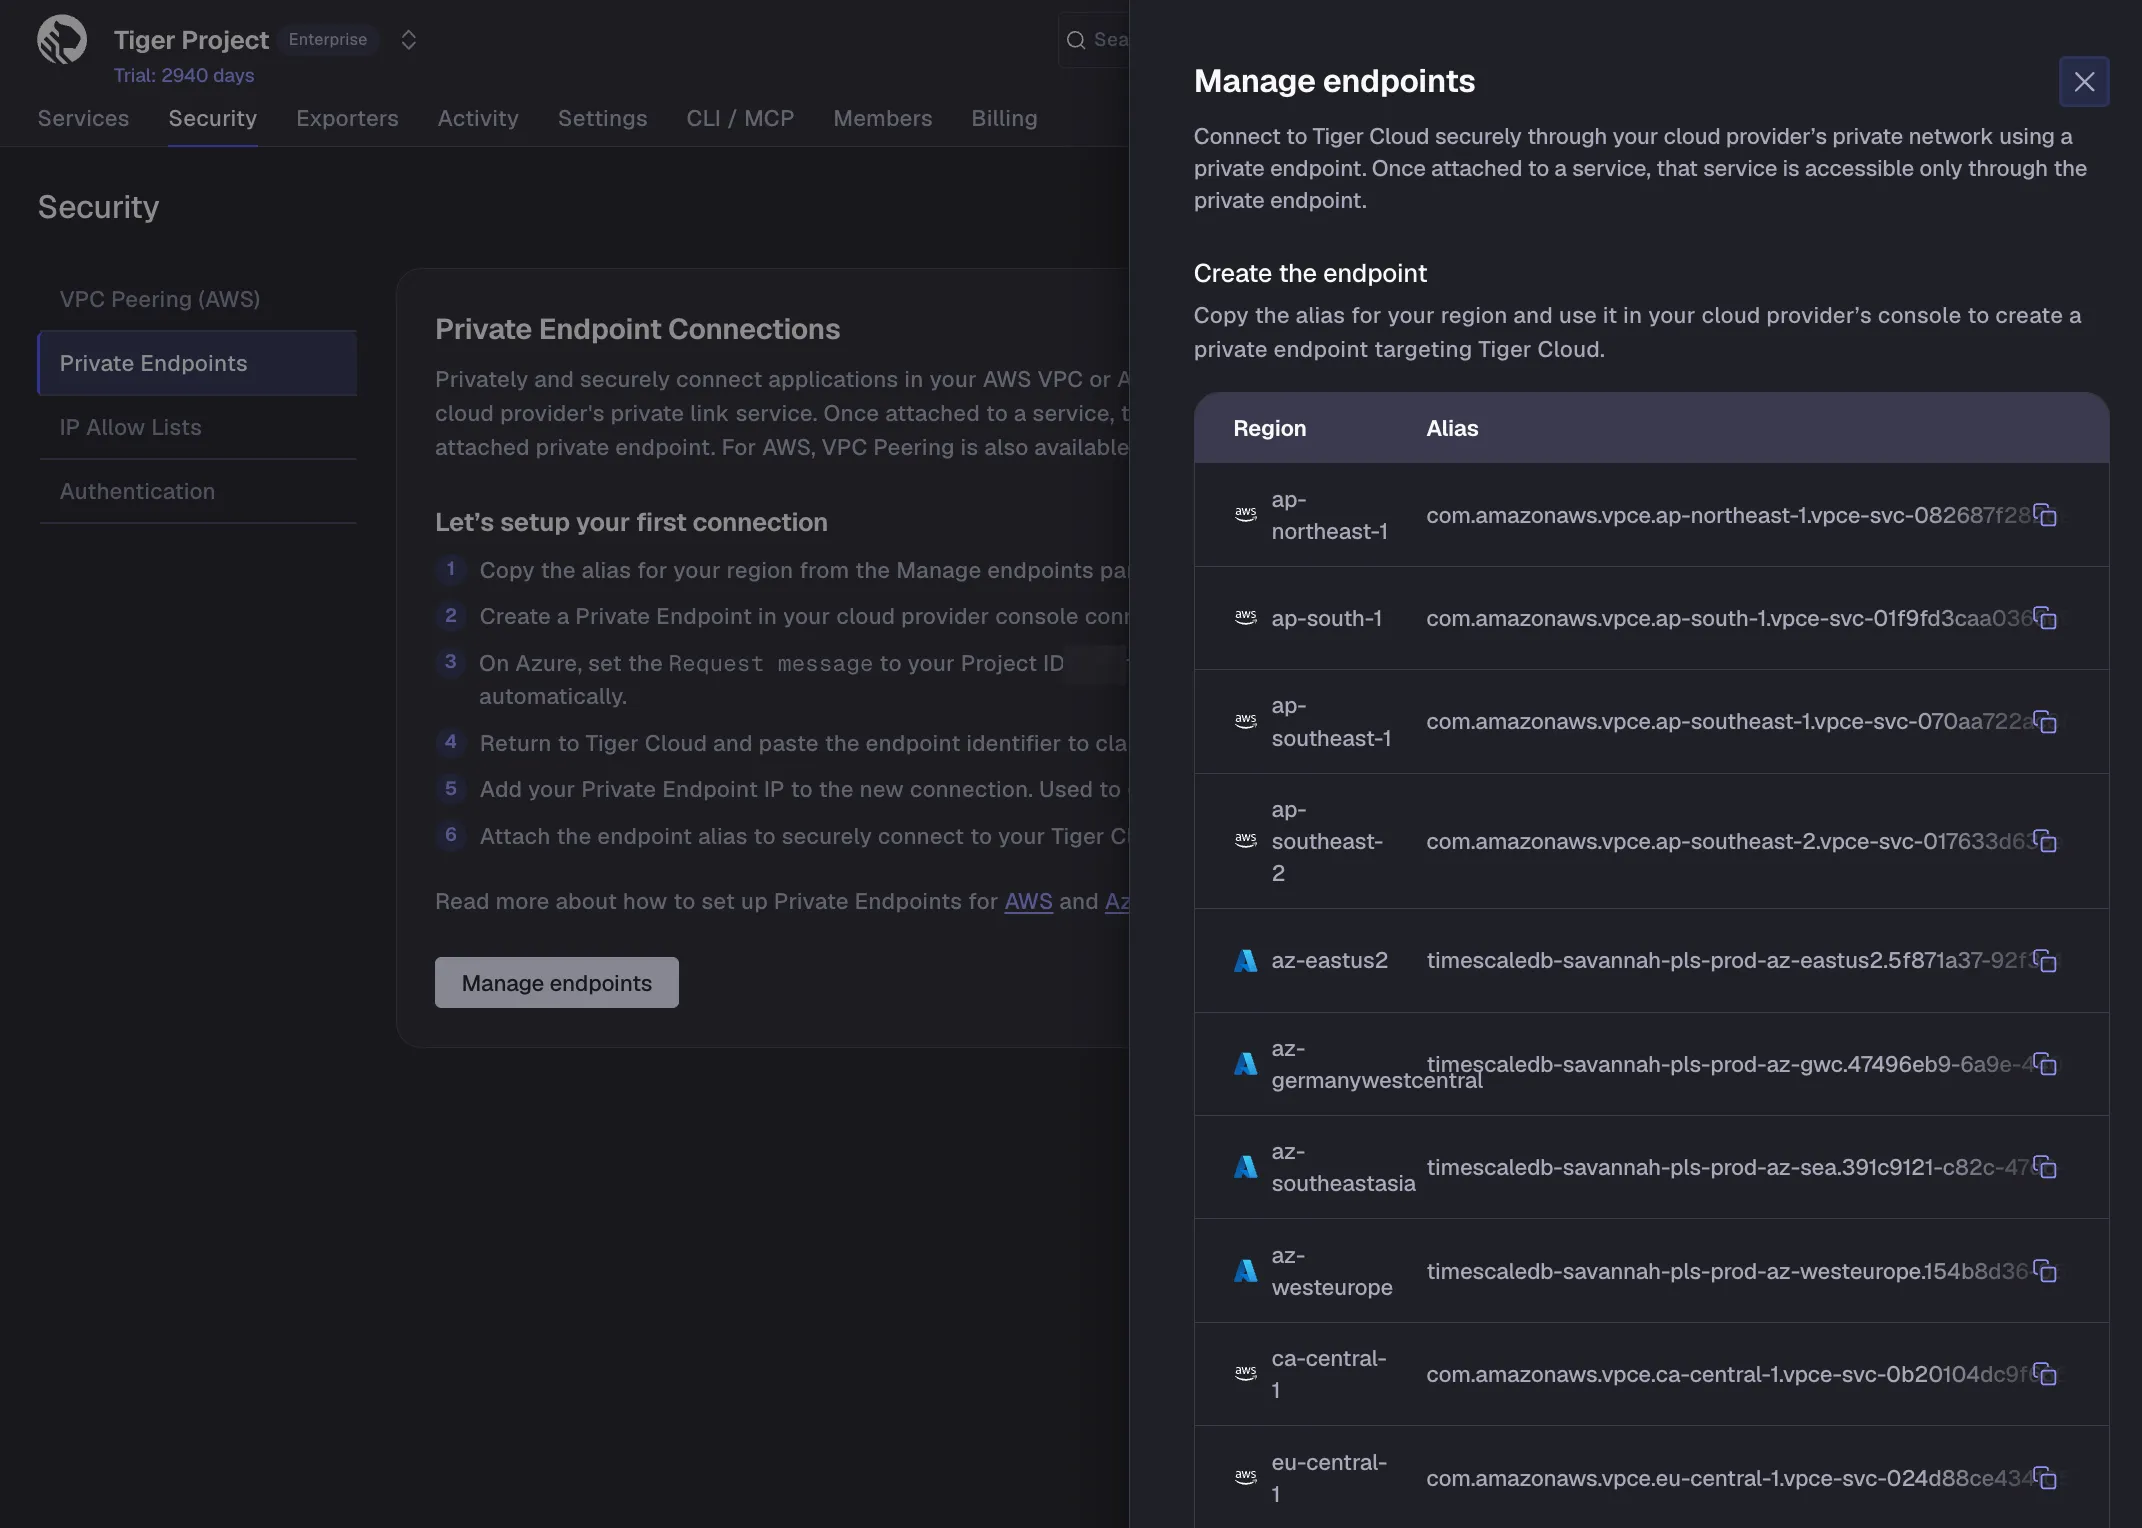2142x1528 pixels.
Task: Click AWS icon beside eu-central-1
Action: (1245, 1477)
